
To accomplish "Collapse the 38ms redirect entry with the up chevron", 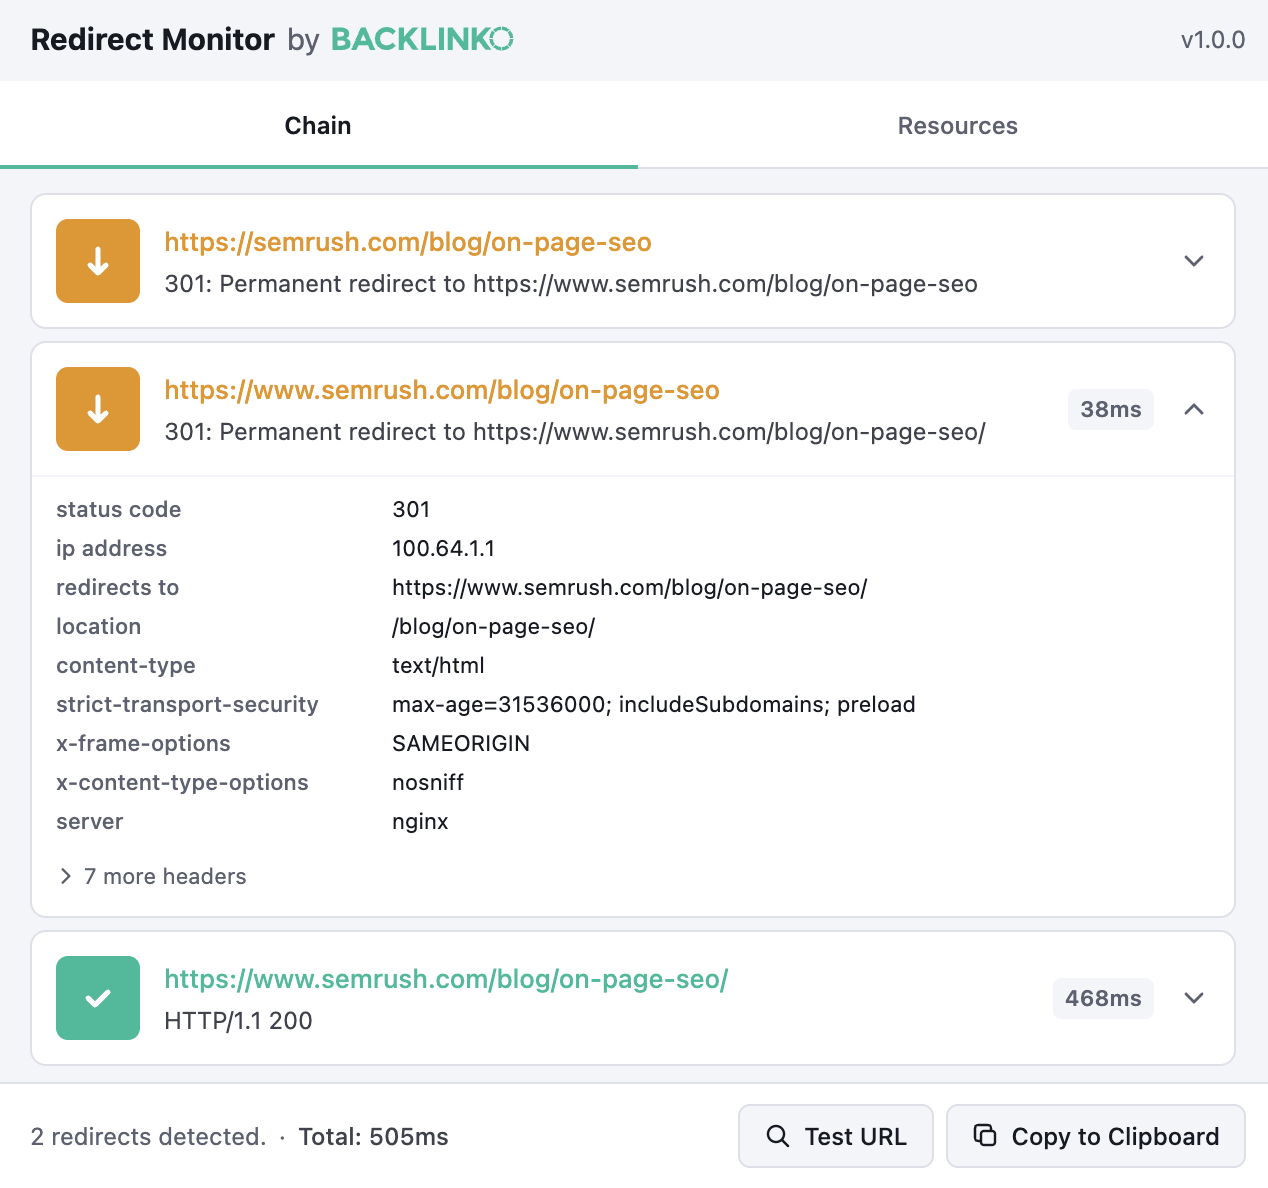I will coord(1194,409).
